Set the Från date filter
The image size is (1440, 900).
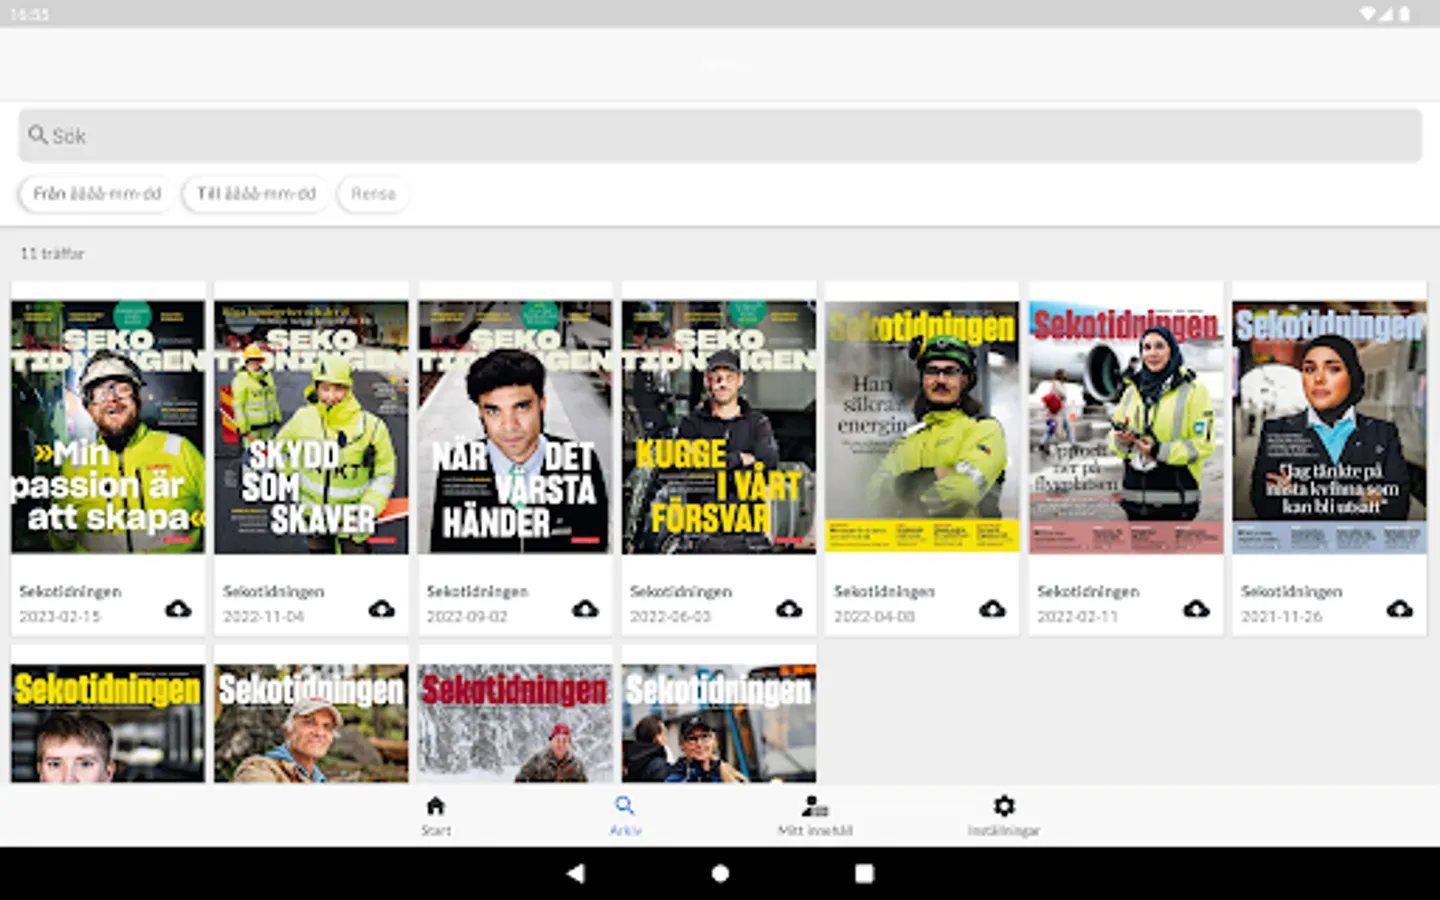click(x=96, y=193)
